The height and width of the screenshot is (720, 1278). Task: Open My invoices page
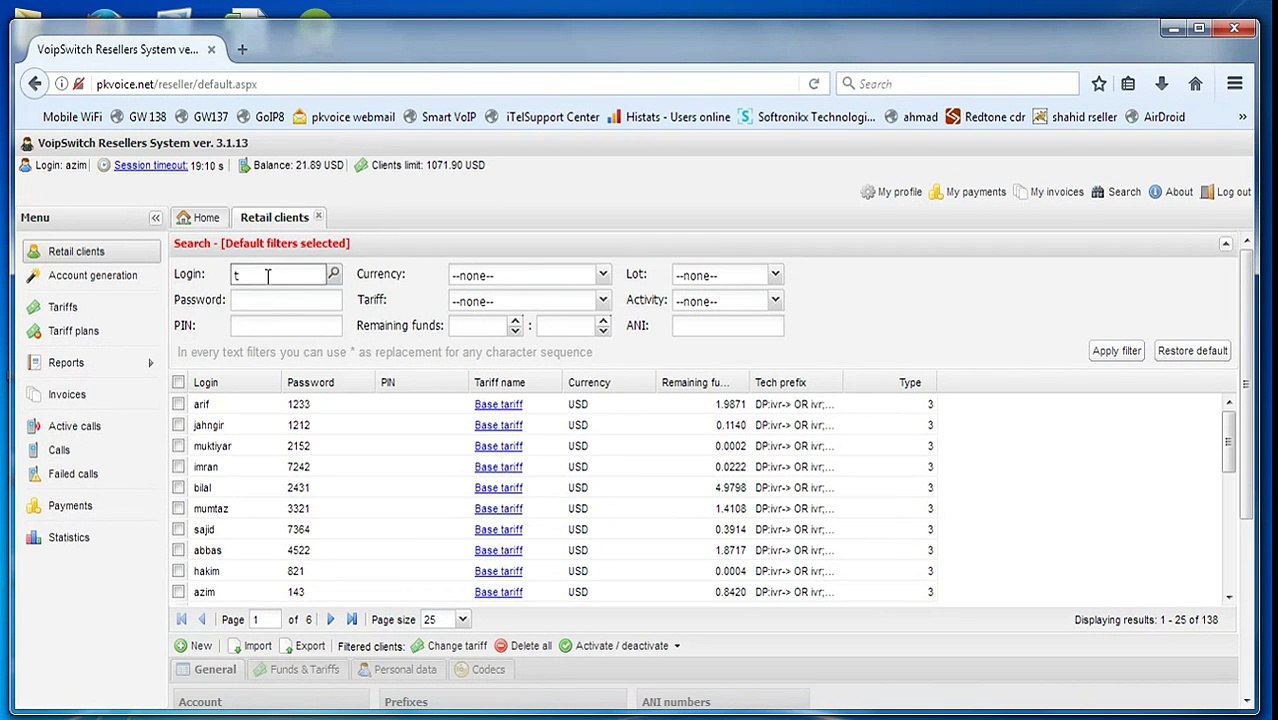click(1048, 192)
